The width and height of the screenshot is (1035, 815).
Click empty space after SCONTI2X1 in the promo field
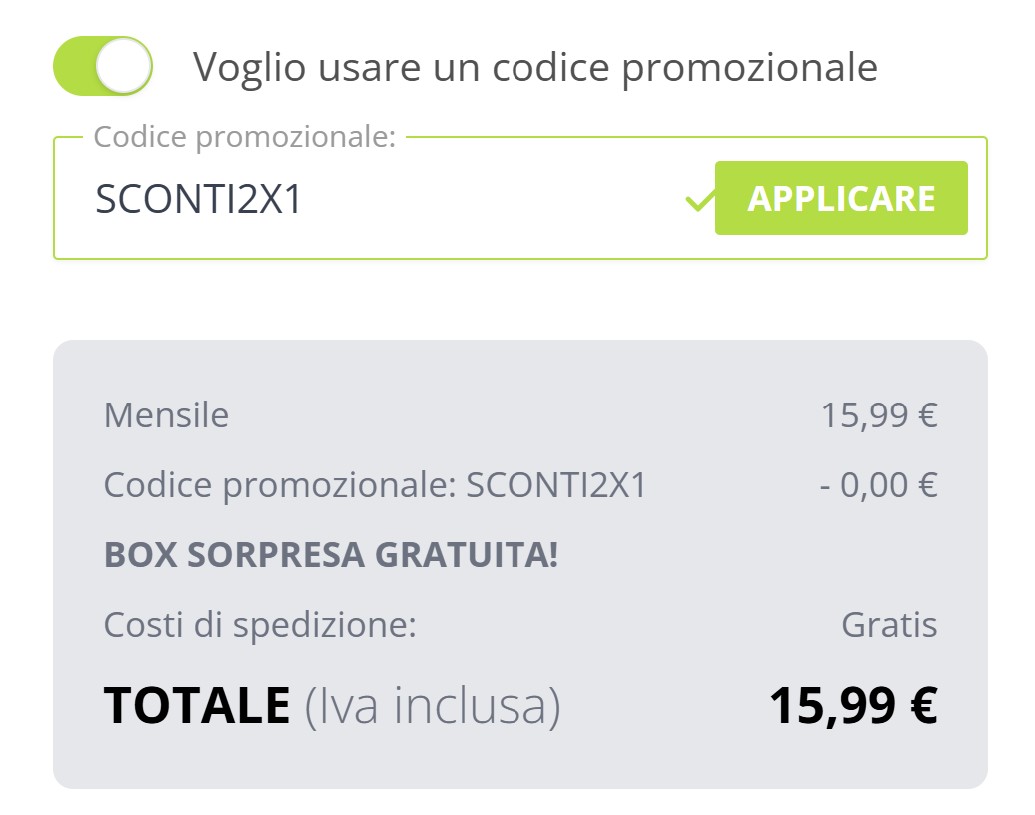[490, 199]
